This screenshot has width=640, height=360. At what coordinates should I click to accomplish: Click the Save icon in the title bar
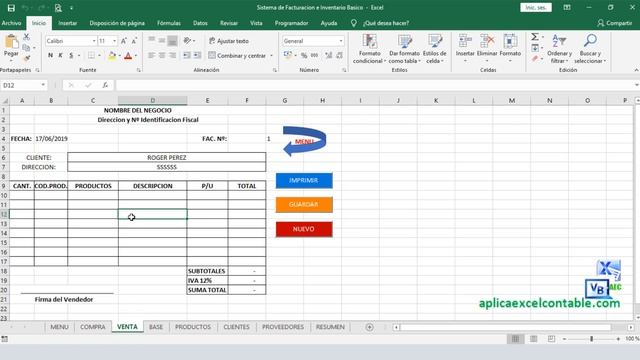click(11, 8)
